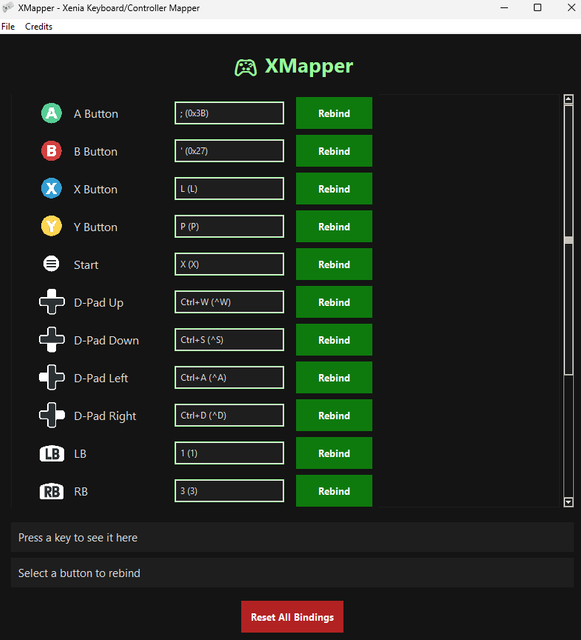
Task: Click the RB bumper icon
Action: coord(51,491)
